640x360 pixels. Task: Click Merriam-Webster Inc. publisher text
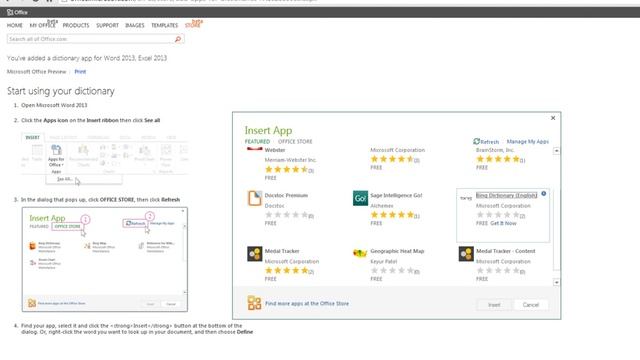(x=291, y=160)
